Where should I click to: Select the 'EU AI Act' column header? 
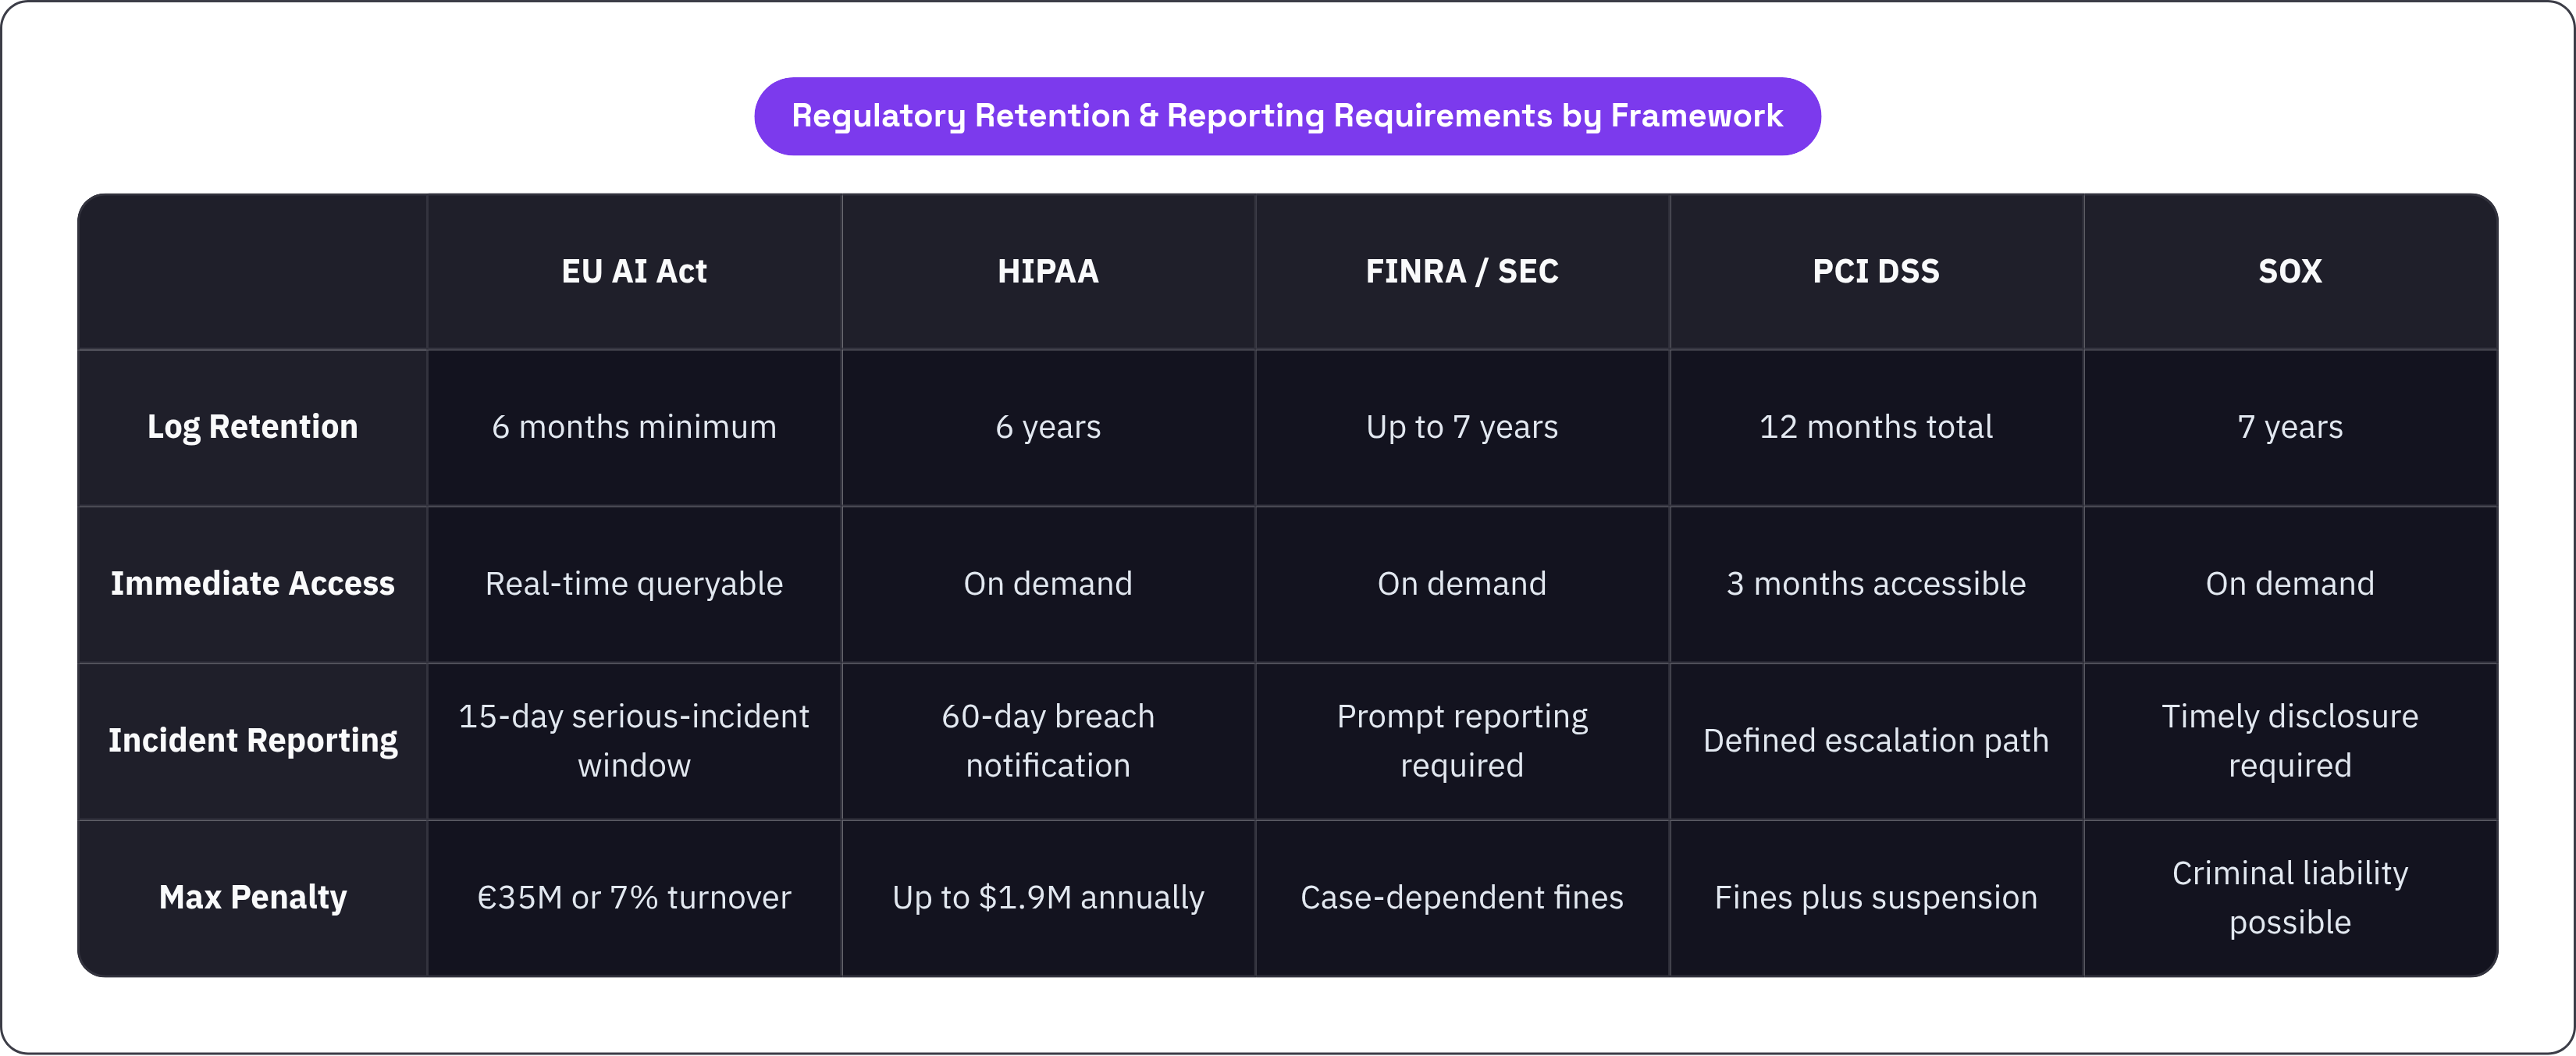click(634, 271)
